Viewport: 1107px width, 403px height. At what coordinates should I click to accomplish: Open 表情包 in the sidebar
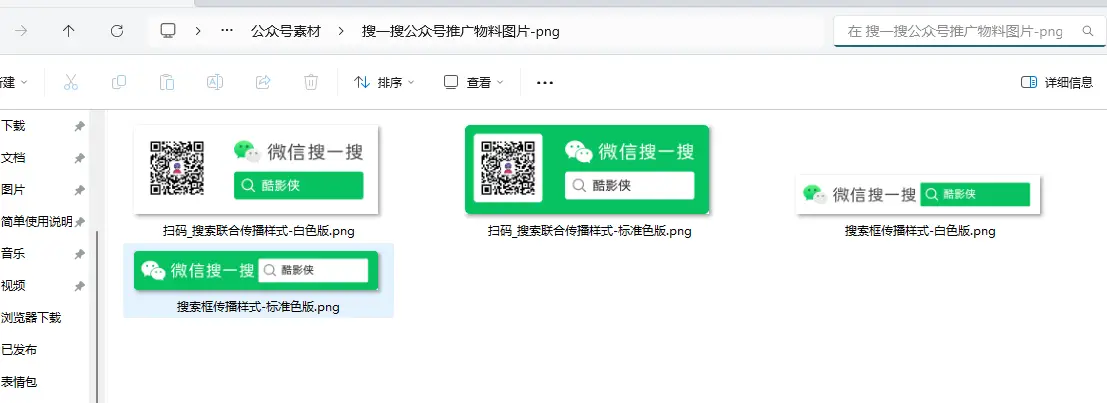click(18, 382)
